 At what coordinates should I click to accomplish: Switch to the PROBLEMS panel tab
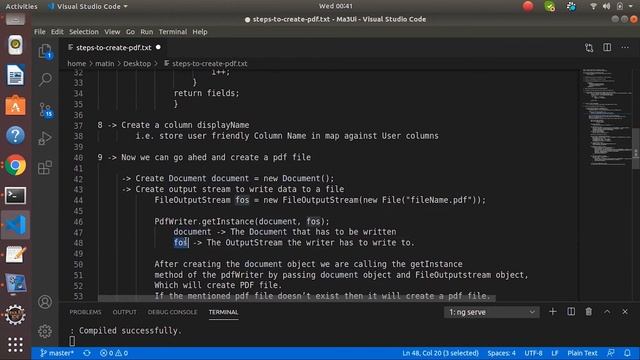[85, 312]
